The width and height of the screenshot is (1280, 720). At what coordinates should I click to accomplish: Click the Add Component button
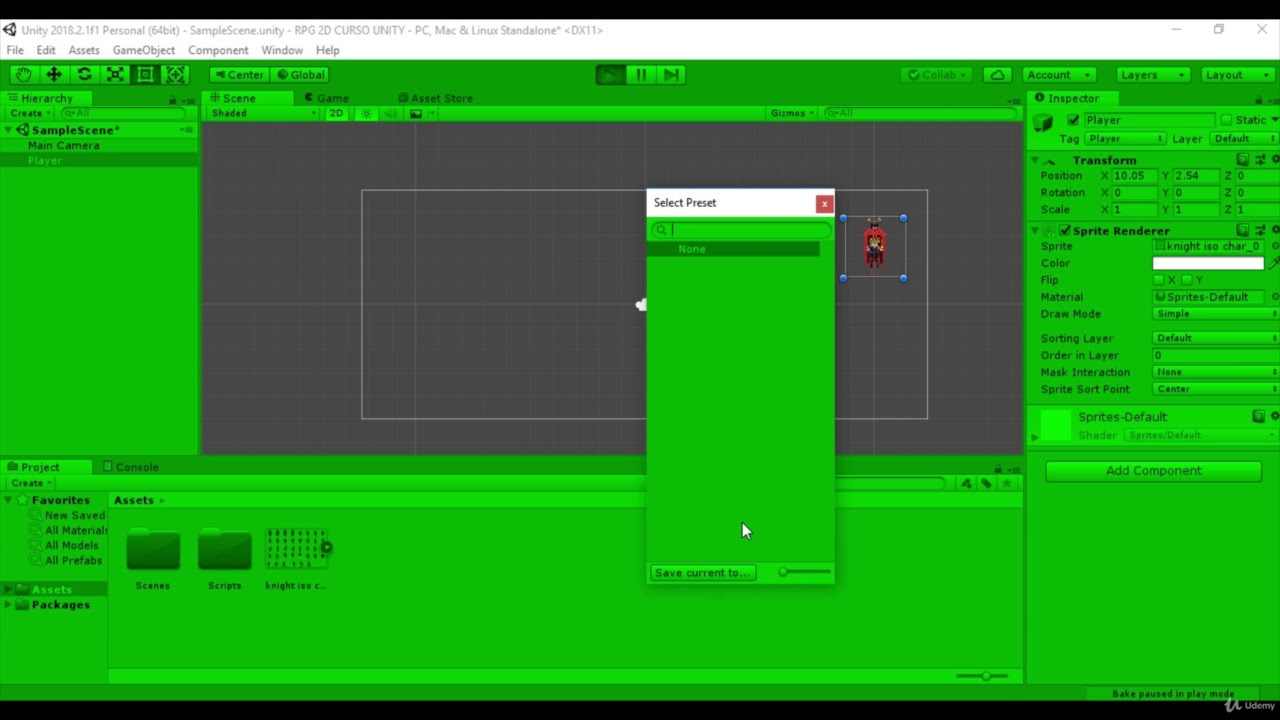pyautogui.click(x=1153, y=471)
